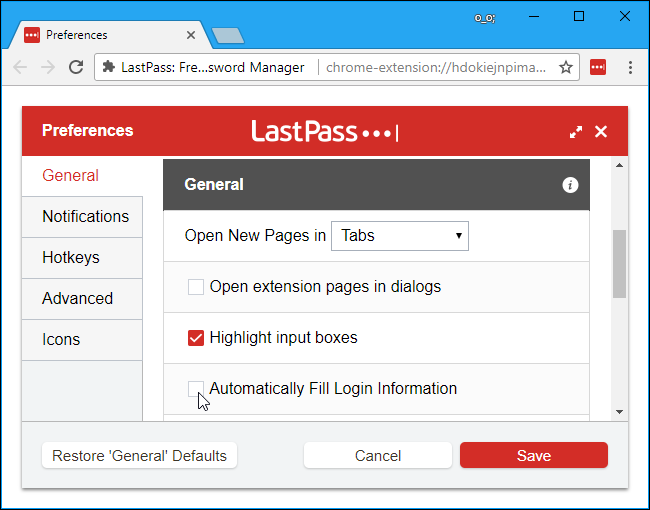Expand the Preferences dialog with arrows icon

pyautogui.click(x=576, y=132)
